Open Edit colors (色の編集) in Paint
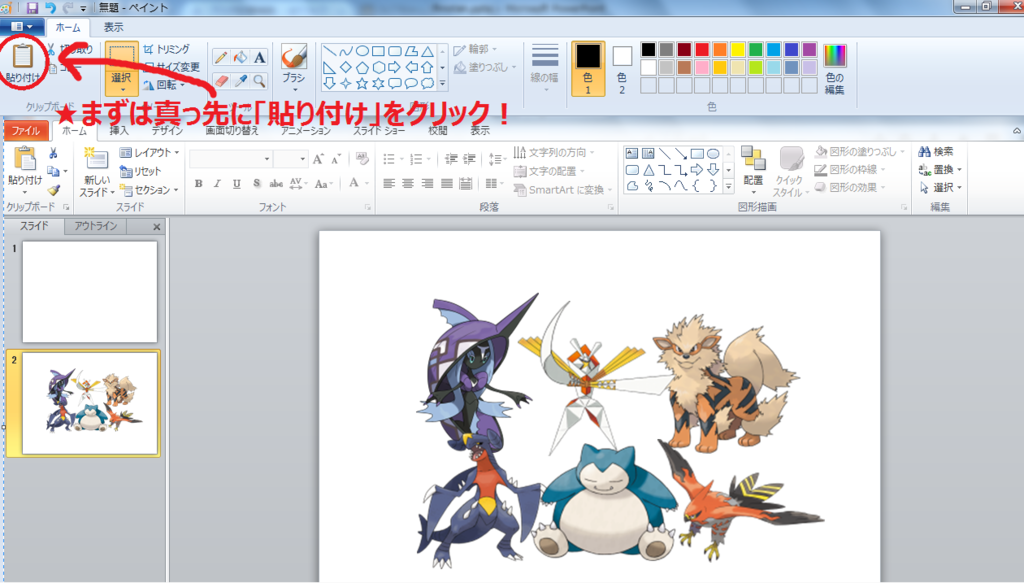Viewport: 1024px width, 583px height. click(835, 69)
